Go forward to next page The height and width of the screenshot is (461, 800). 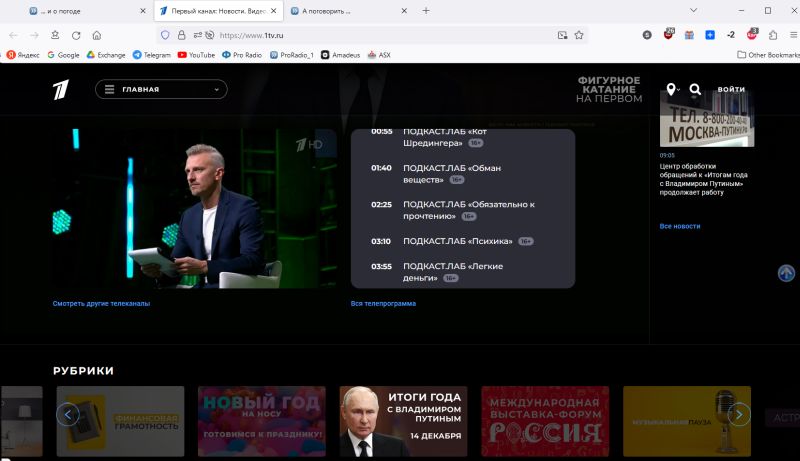34,35
